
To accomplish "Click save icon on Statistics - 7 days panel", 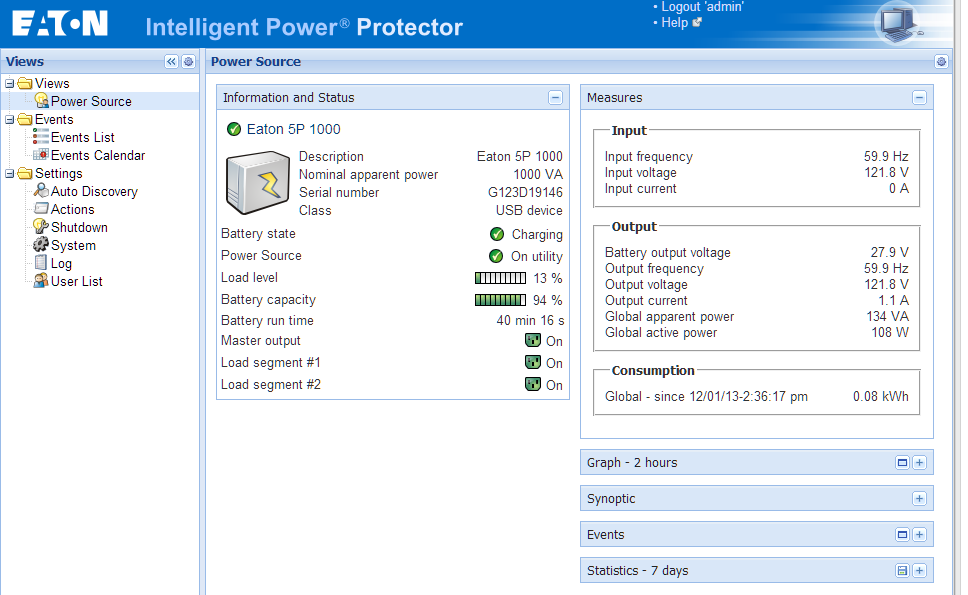I will tap(902, 570).
